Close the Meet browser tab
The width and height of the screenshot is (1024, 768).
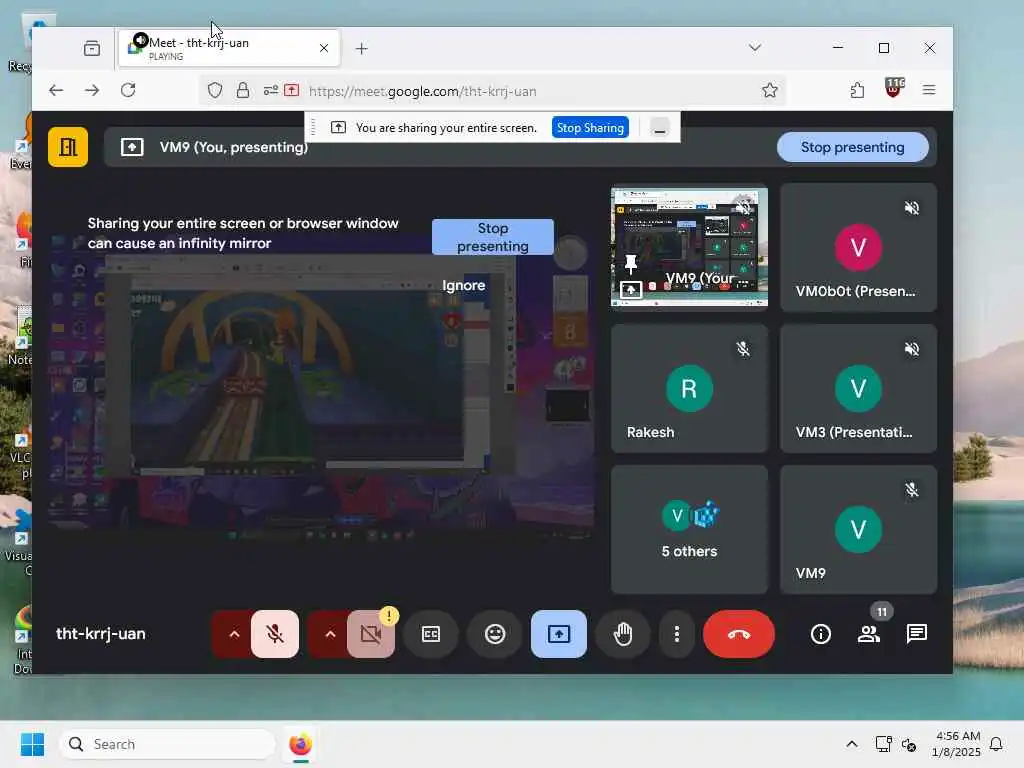click(324, 48)
